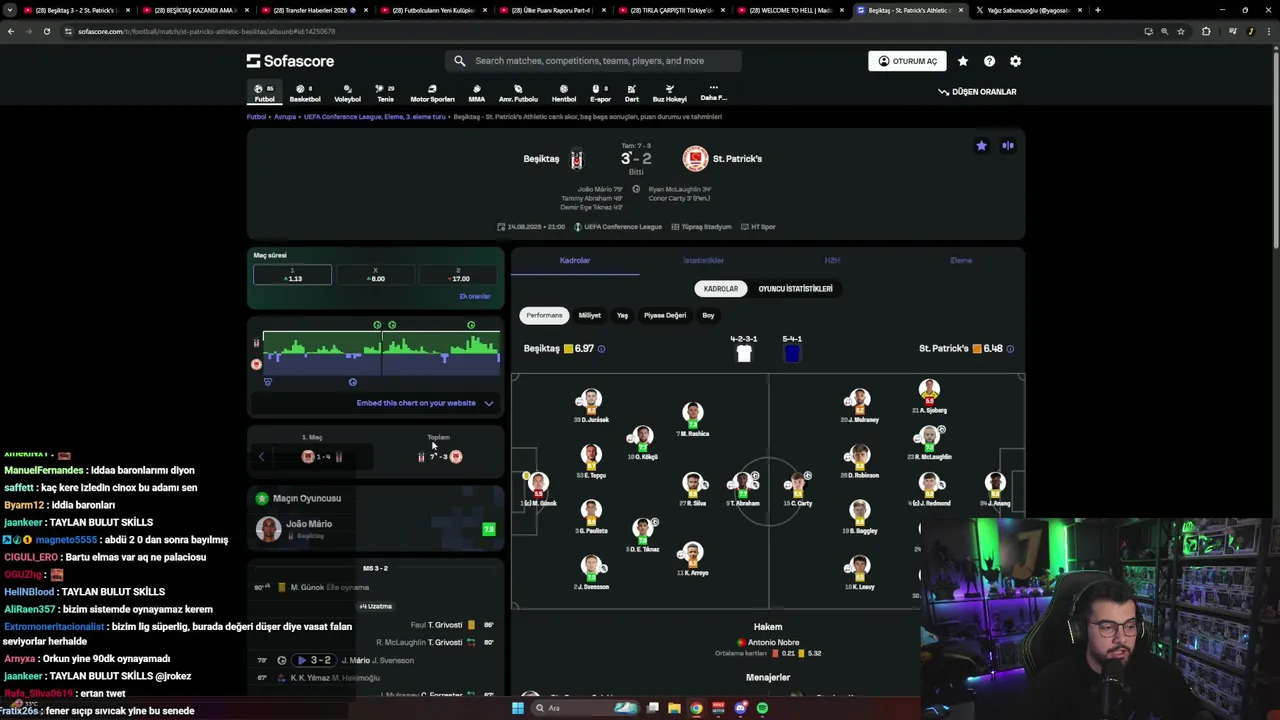The image size is (1280, 720).
Task: Click the browser back arrow
Action: 11,31
